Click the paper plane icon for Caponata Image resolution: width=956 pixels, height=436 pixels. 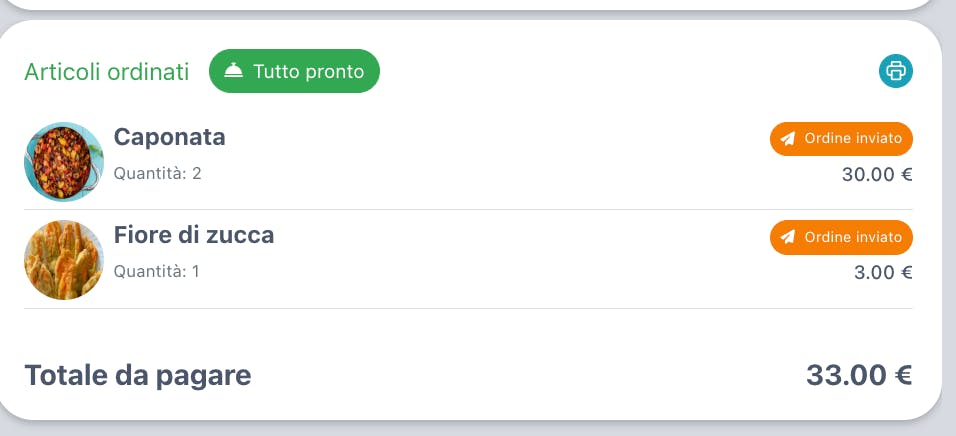[x=788, y=139]
